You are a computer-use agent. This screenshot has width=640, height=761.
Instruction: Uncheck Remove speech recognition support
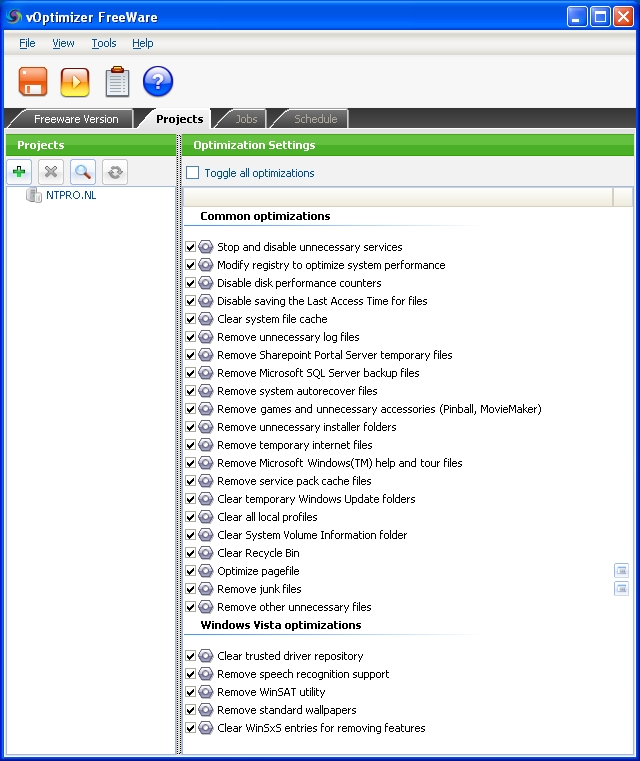coord(191,675)
